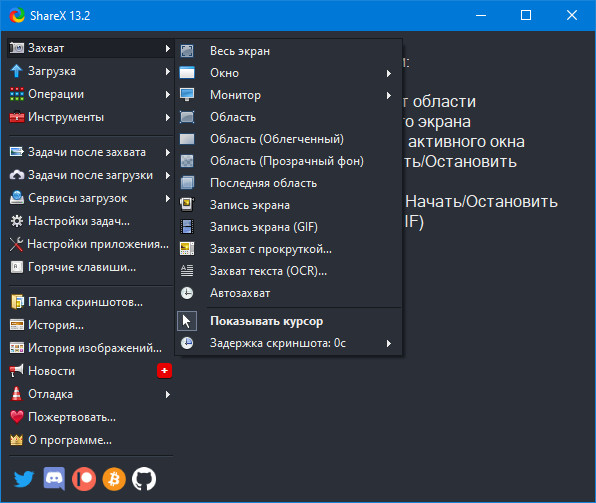Start Запись экрана (GIF) from the menu

click(x=288, y=227)
